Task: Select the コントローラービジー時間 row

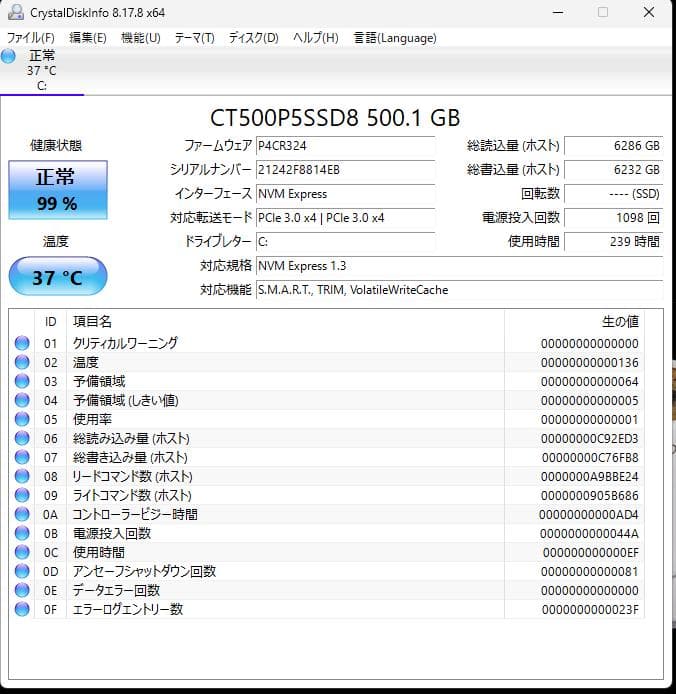Action: click(x=327, y=514)
